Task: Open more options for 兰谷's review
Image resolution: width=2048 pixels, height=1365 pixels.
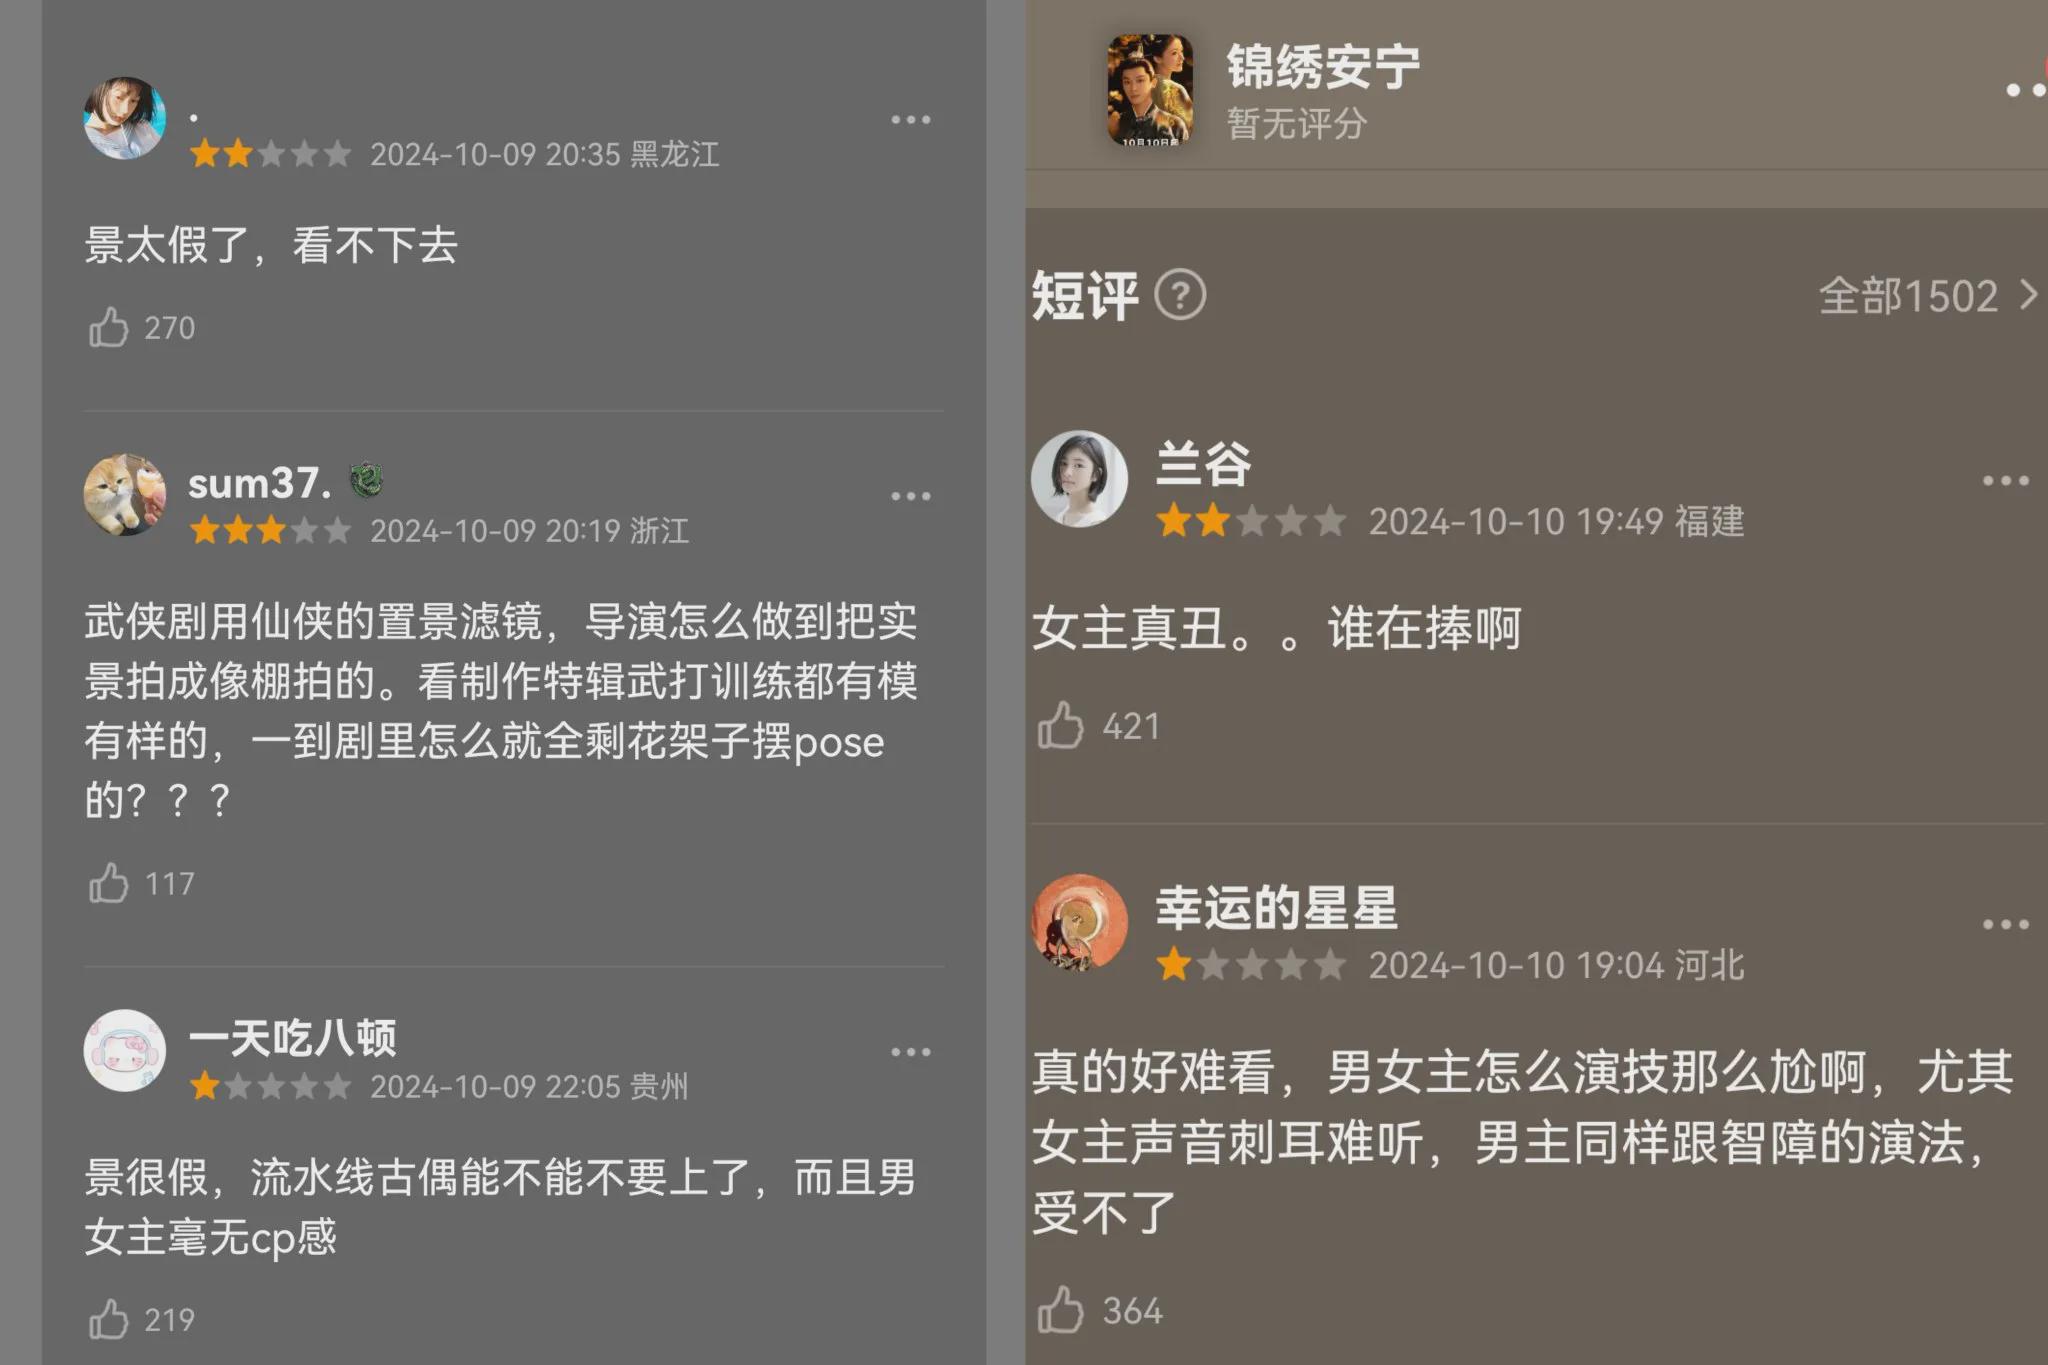Action: (x=2005, y=481)
